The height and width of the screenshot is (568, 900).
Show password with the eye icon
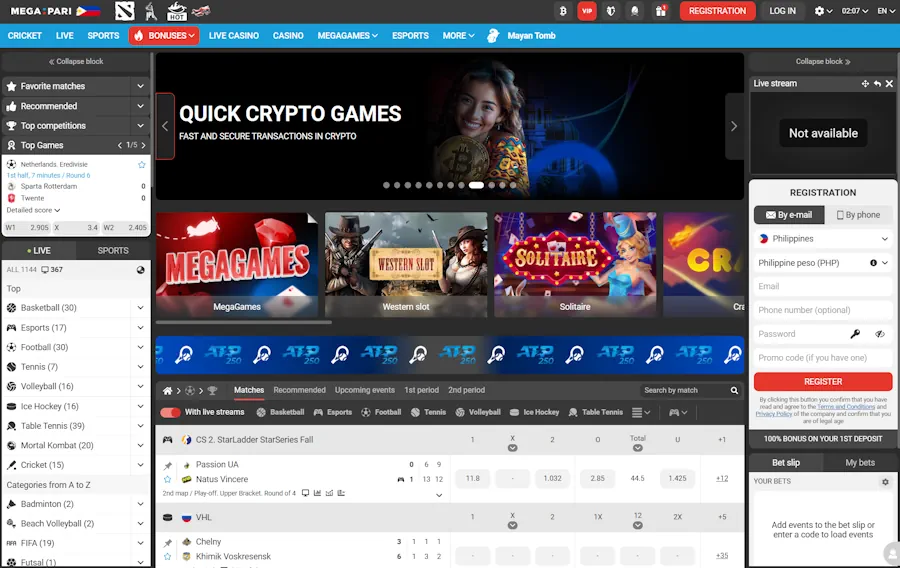point(880,334)
